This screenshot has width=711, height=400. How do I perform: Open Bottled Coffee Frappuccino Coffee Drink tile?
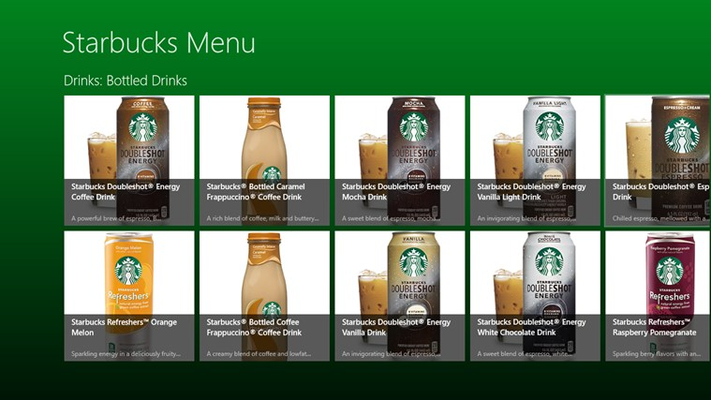(264, 296)
